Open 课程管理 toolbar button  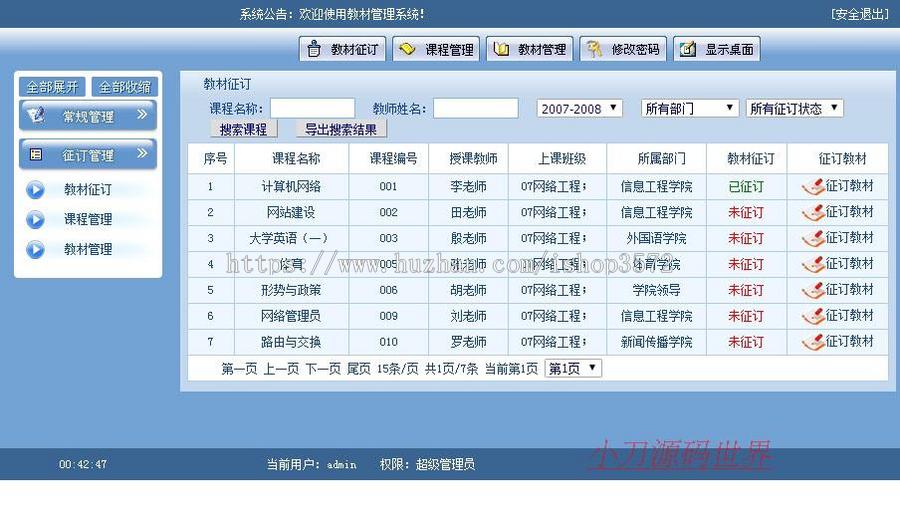click(436, 49)
